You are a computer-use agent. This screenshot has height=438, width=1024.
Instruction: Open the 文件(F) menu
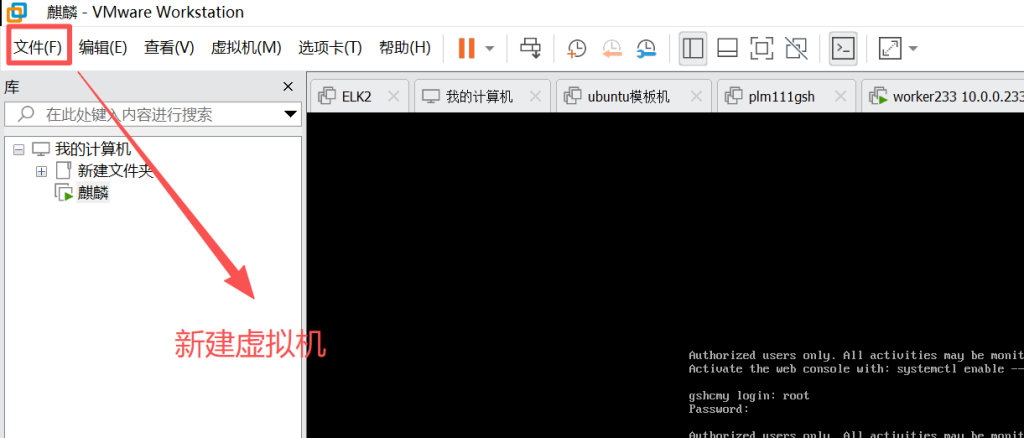[39, 47]
